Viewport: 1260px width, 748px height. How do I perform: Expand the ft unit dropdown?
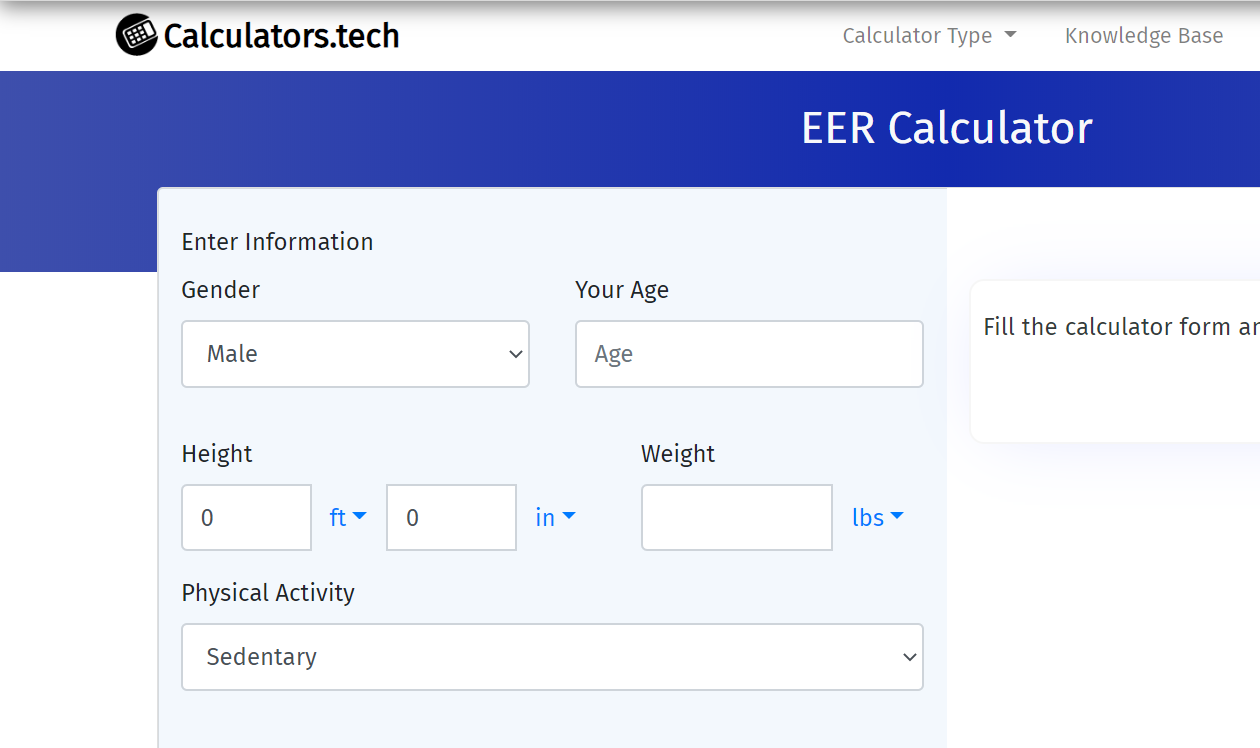coord(348,518)
